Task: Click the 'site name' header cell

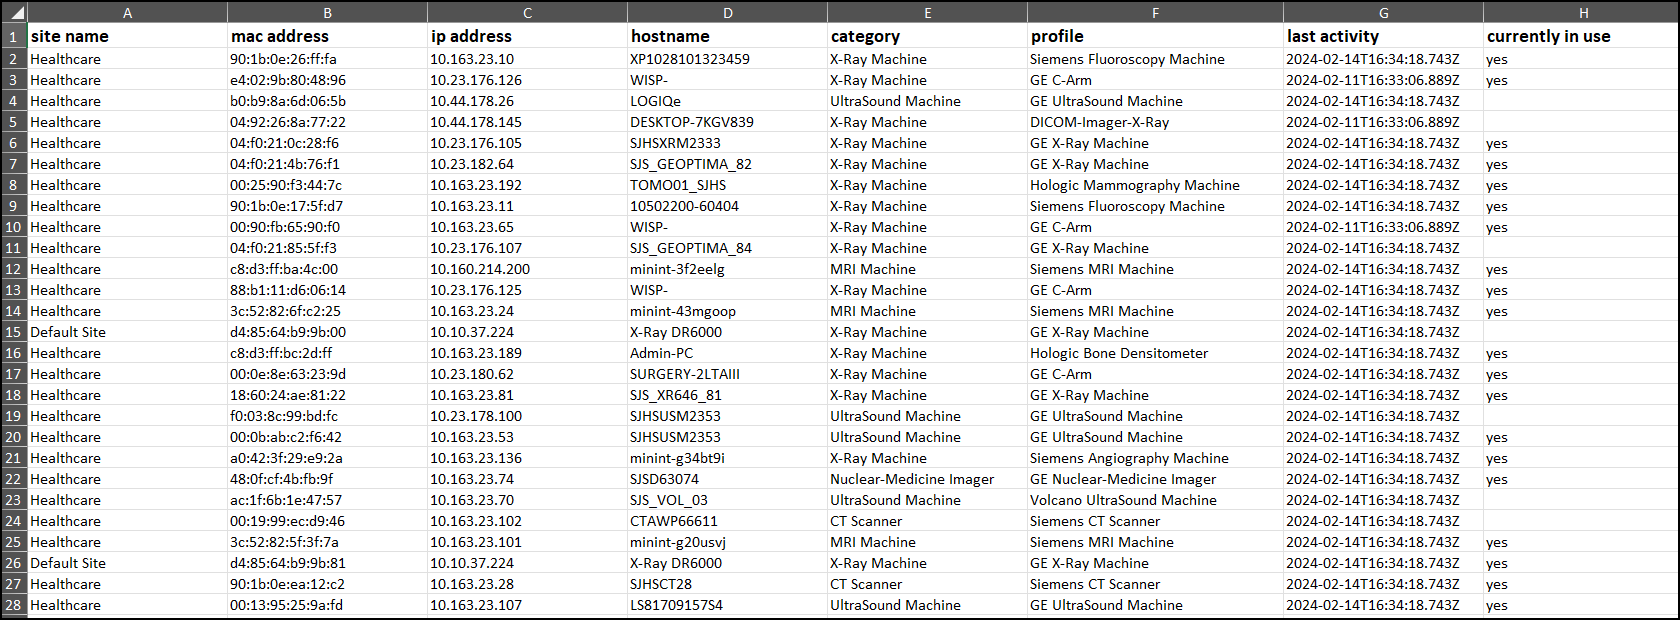Action: coord(128,36)
